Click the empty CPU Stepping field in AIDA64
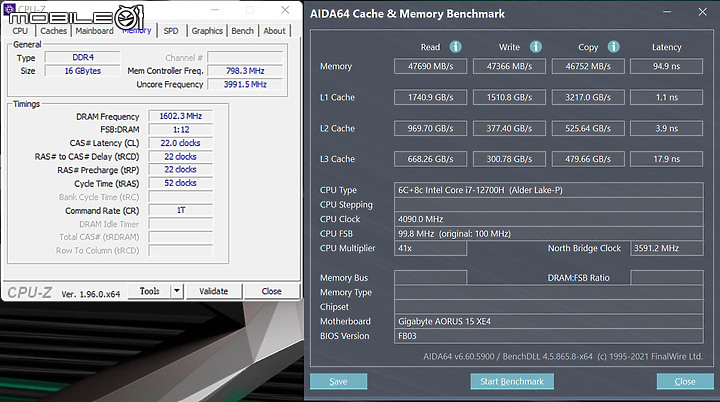Screen dimensions: 720x402 pos(549,204)
